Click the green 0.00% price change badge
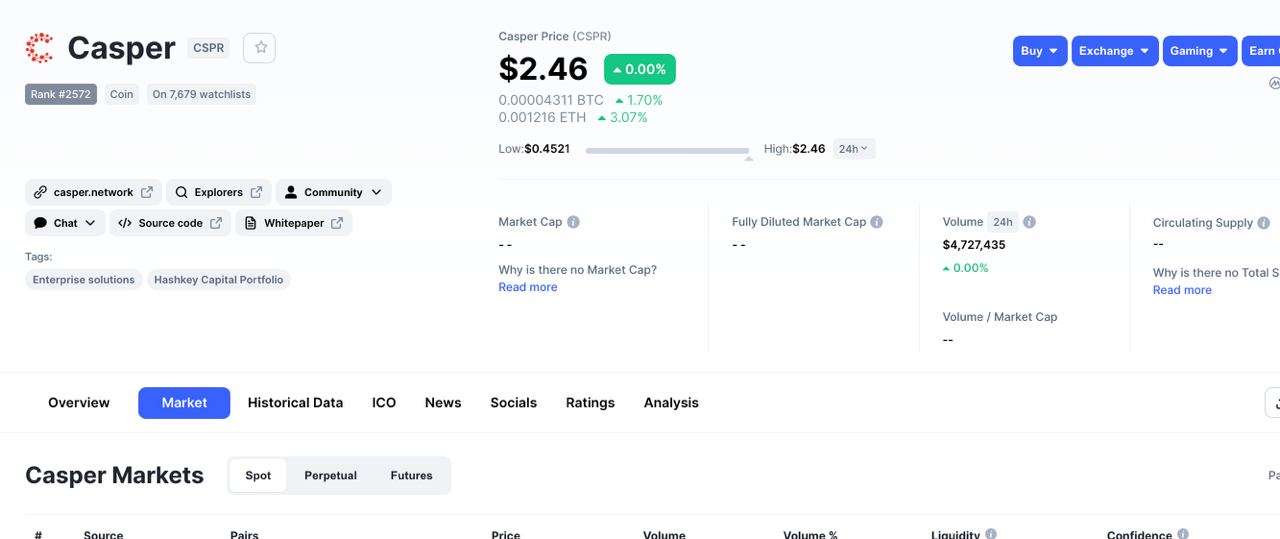The image size is (1280, 539). pyautogui.click(x=640, y=69)
